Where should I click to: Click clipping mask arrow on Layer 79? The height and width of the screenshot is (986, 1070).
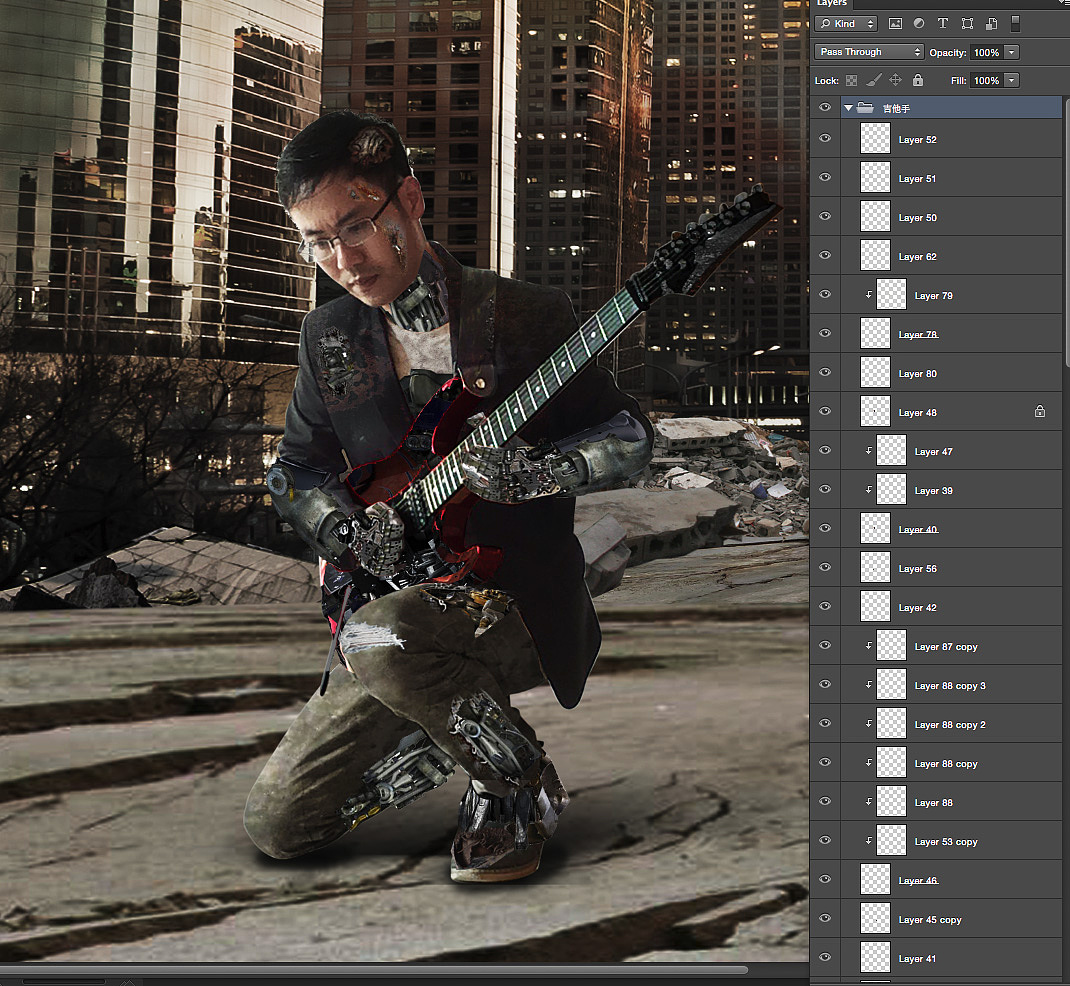click(869, 295)
